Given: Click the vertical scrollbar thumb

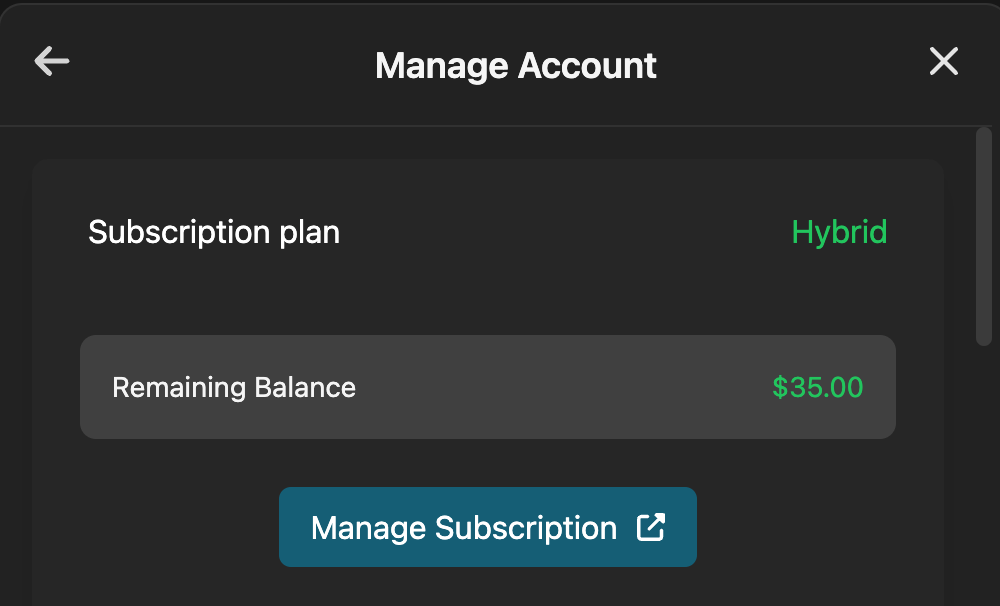Looking at the screenshot, I should tap(983, 236).
